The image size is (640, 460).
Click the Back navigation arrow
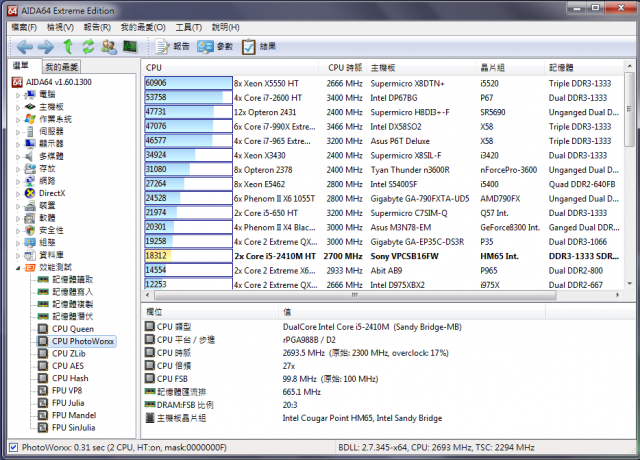coord(24,47)
